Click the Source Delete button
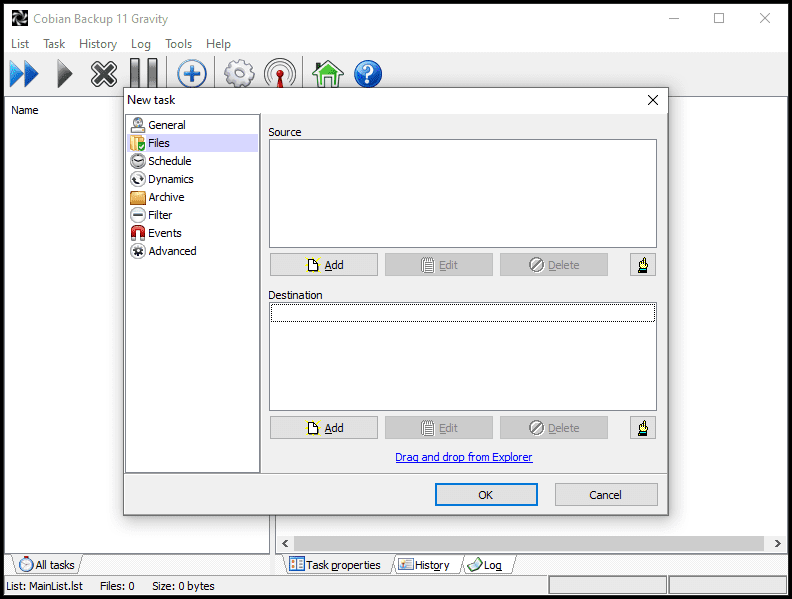 pos(554,265)
